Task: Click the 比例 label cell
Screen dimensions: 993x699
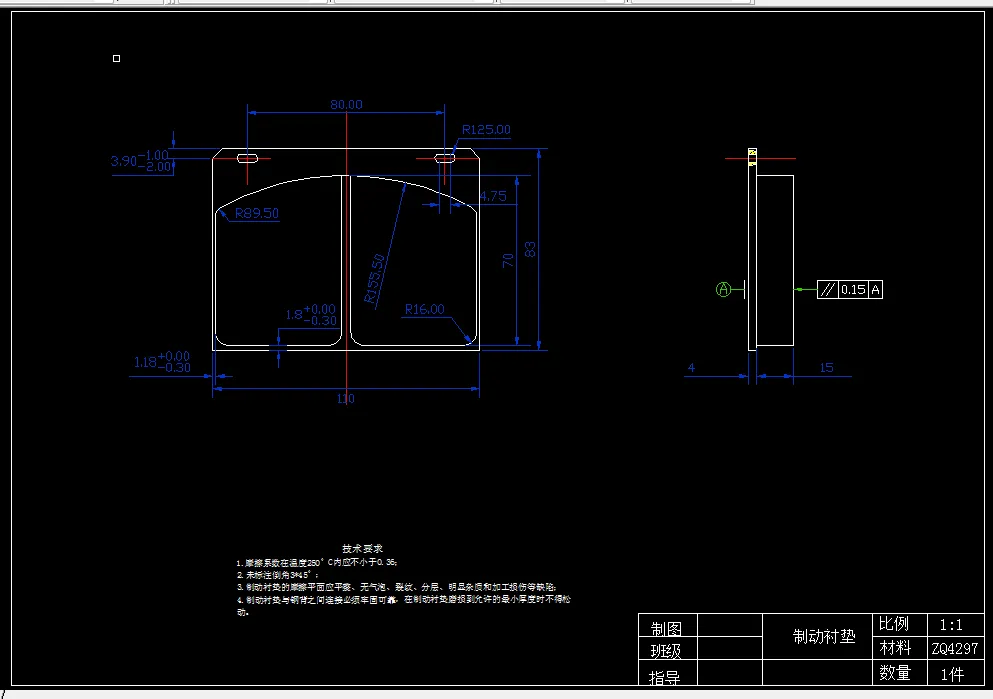Action: click(900, 624)
